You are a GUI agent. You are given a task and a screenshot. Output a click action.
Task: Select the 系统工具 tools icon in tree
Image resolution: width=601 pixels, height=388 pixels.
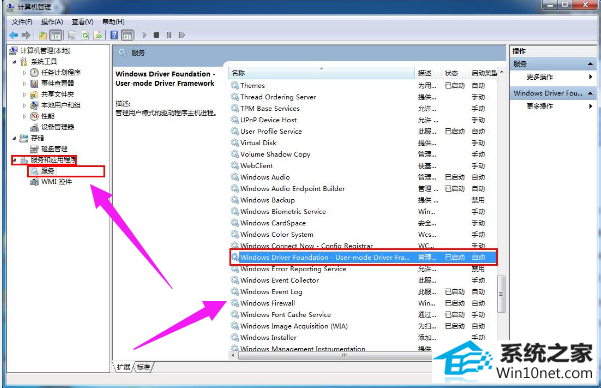pyautogui.click(x=24, y=62)
